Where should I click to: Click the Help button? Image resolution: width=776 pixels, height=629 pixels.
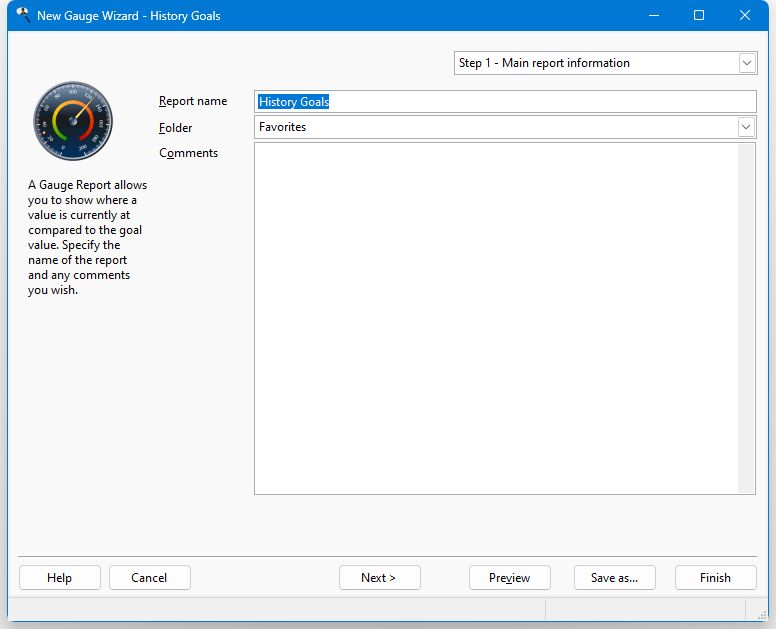click(x=60, y=578)
